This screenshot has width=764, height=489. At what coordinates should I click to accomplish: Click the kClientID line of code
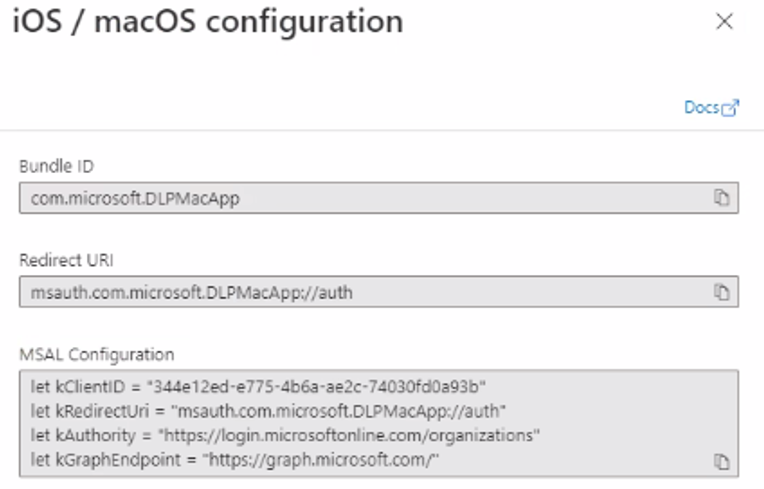tap(258, 387)
